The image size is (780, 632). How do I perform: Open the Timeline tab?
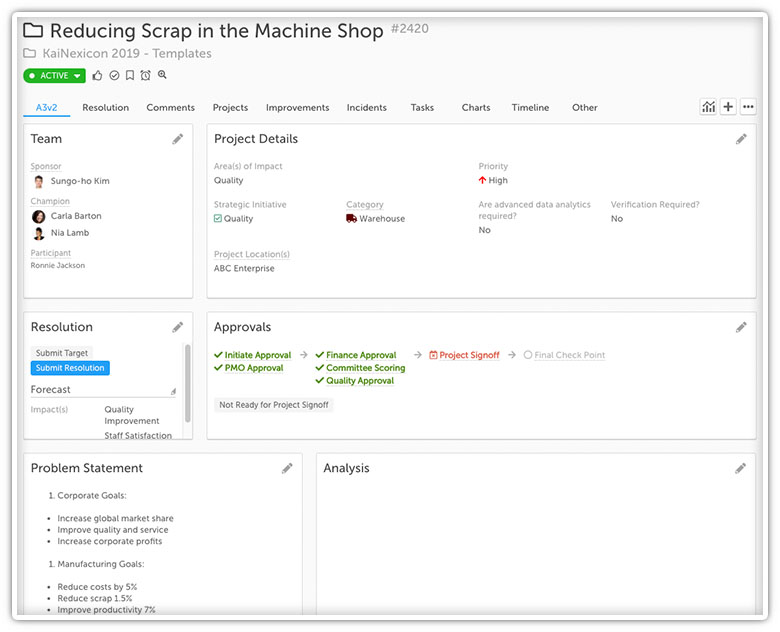click(530, 108)
